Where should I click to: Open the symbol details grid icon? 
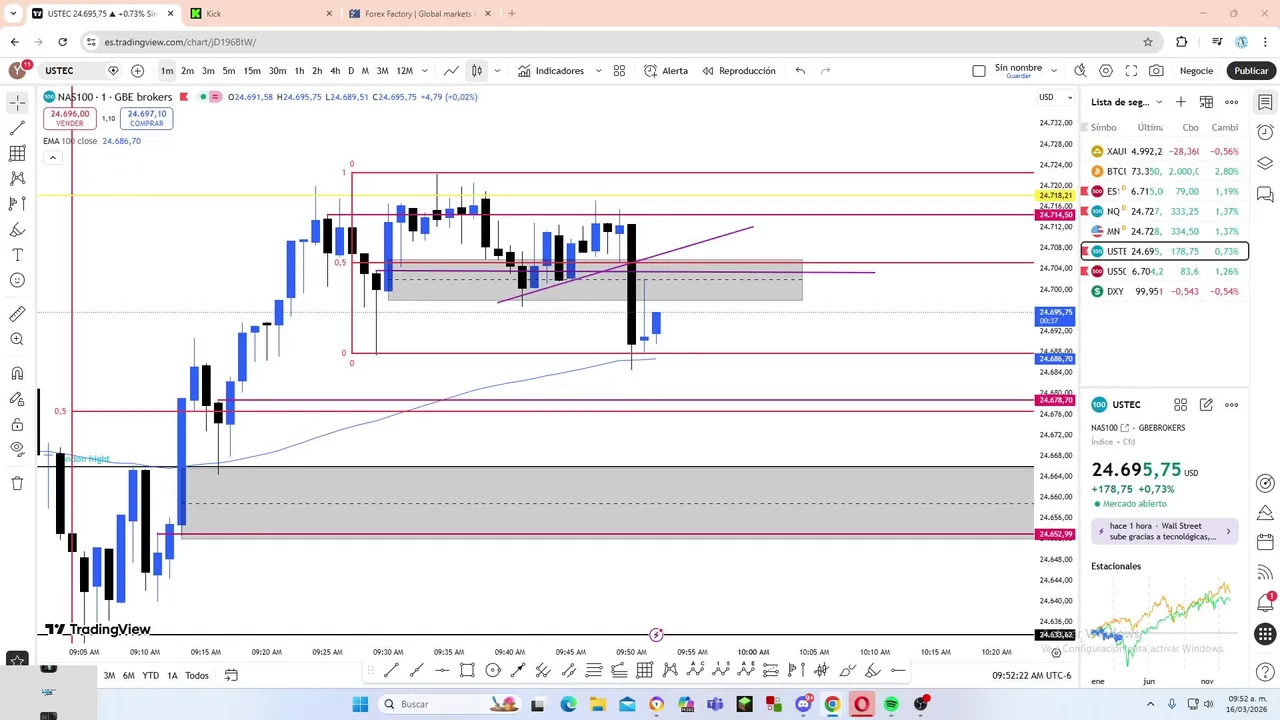click(1180, 405)
